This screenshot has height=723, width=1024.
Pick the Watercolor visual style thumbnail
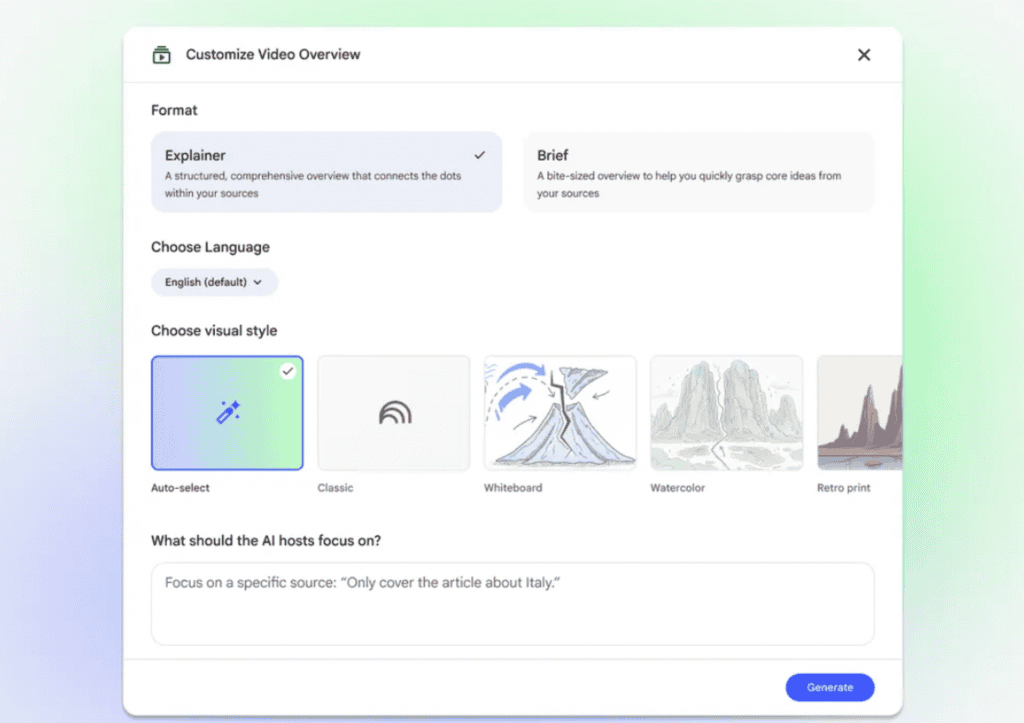pyautogui.click(x=726, y=412)
